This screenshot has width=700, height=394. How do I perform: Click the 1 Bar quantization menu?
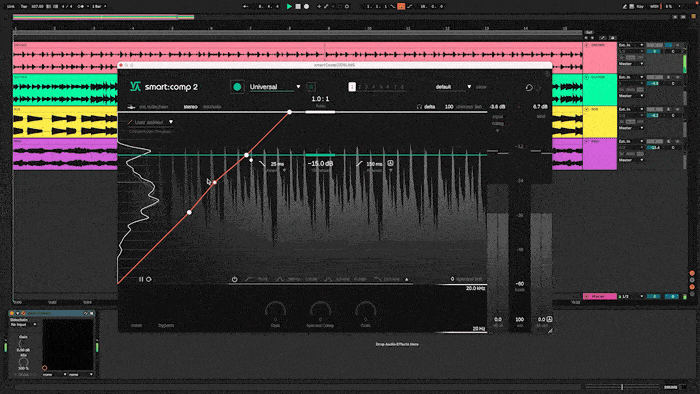(99, 6)
